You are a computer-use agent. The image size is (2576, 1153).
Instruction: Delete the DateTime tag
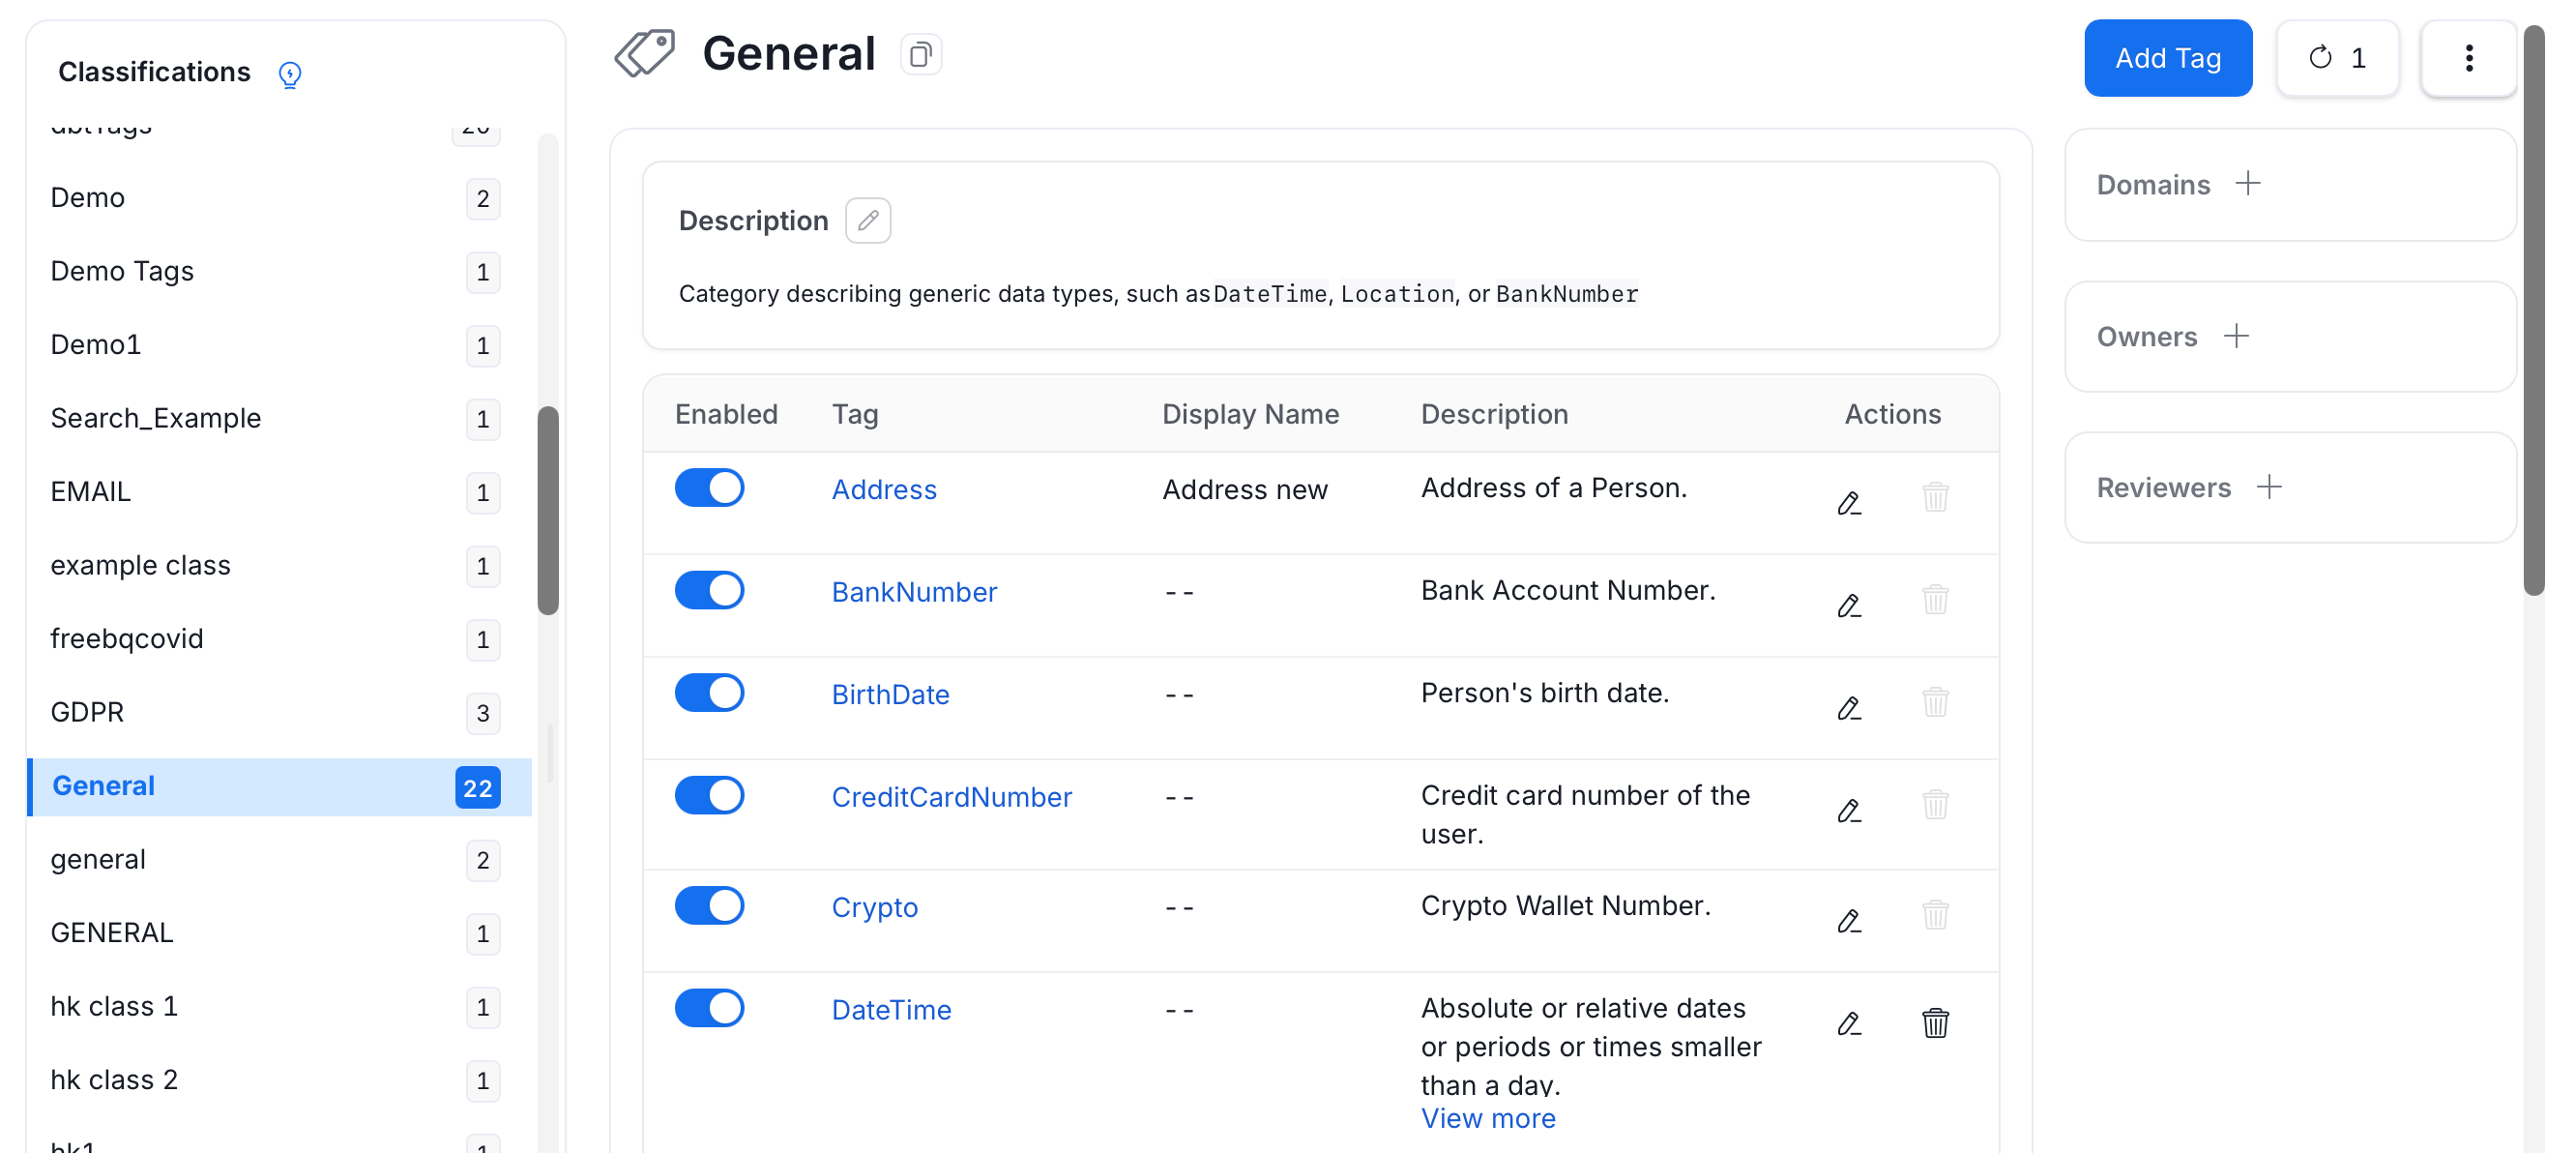click(1935, 1023)
